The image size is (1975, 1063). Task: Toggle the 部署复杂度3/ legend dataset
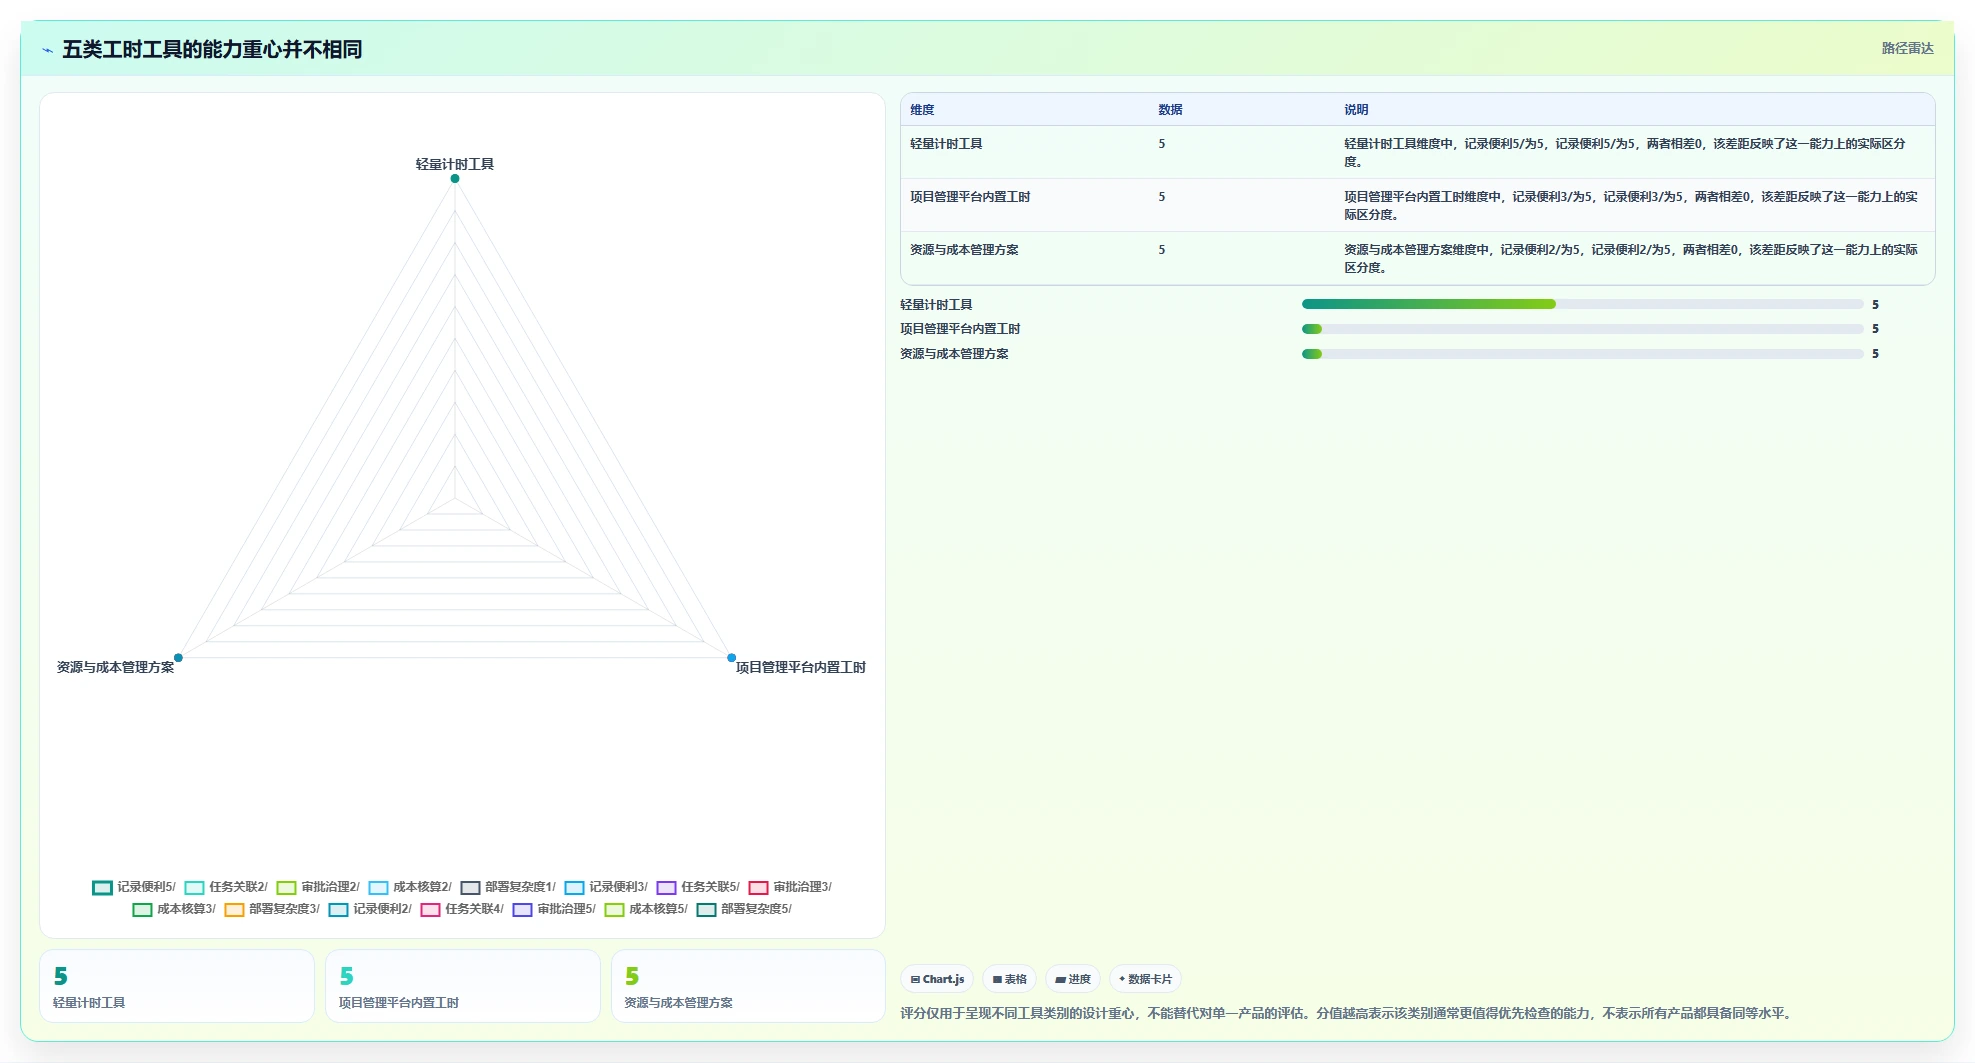(272, 909)
